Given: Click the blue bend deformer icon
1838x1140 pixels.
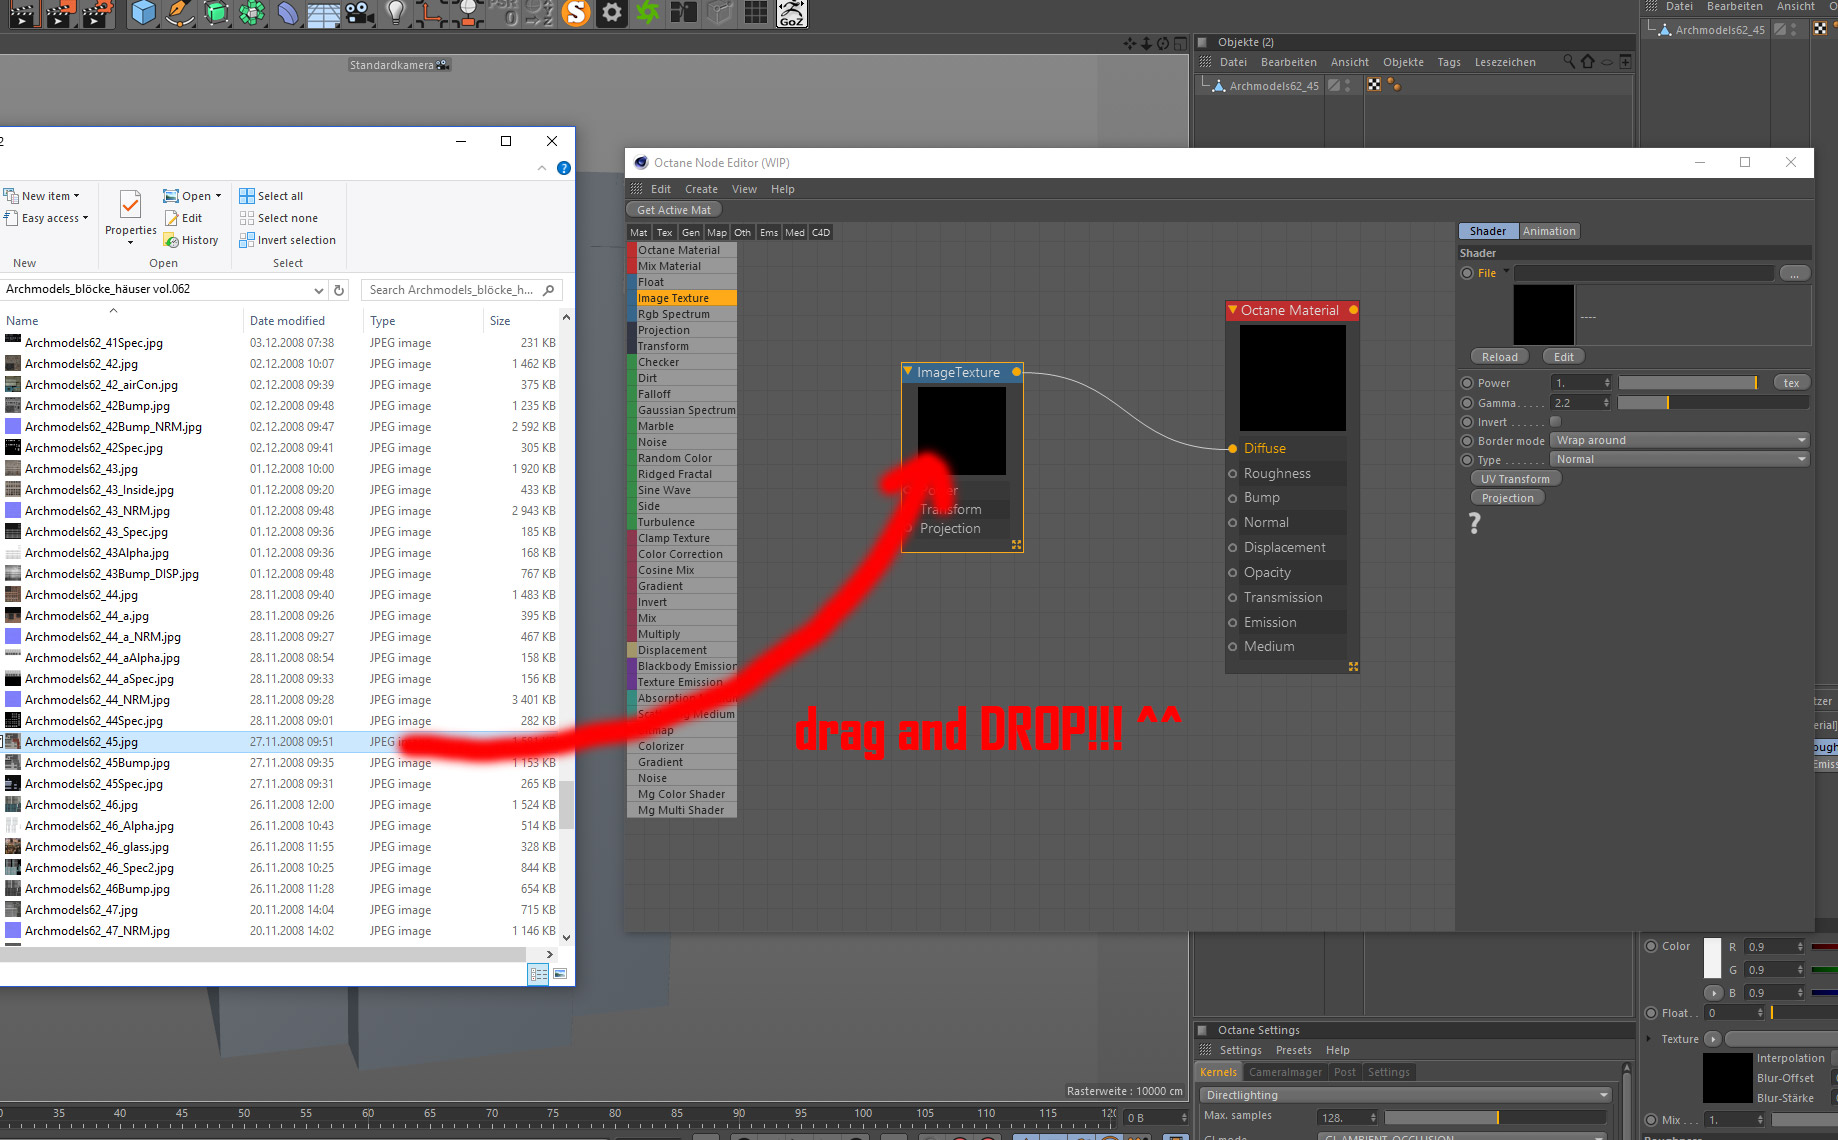Looking at the screenshot, I should click(288, 13).
